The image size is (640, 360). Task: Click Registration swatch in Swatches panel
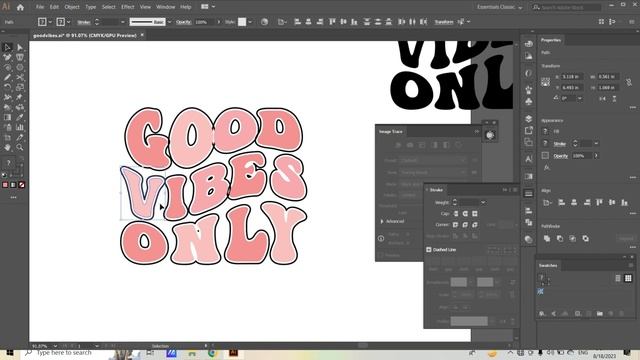click(x=540, y=291)
